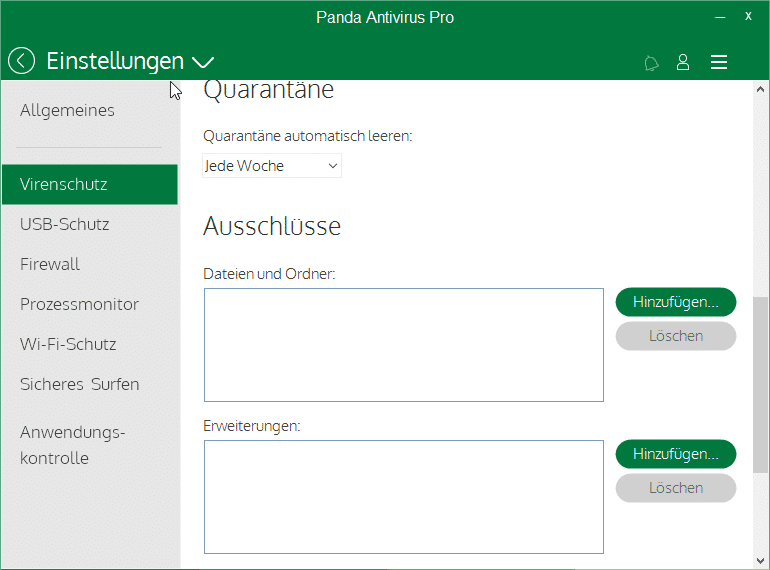Click Hinzufügen for Dateien und Ordner
This screenshot has width=770, height=570.
(x=675, y=301)
